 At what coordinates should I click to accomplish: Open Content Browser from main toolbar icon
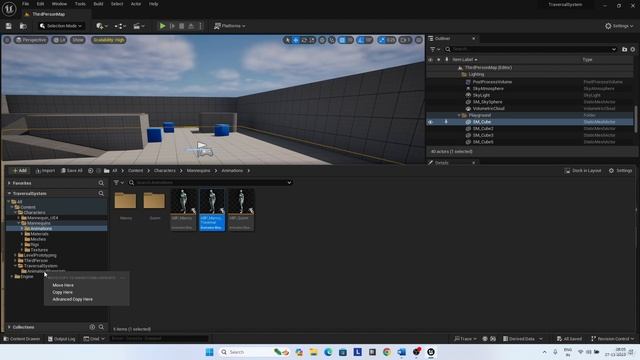[23, 26]
